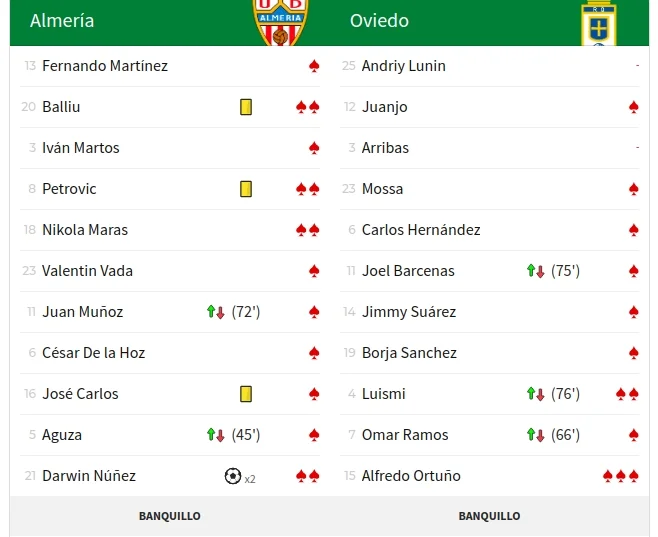This screenshot has height=537, width=658.
Task: Select the Oviedo team header name
Action: [379, 21]
